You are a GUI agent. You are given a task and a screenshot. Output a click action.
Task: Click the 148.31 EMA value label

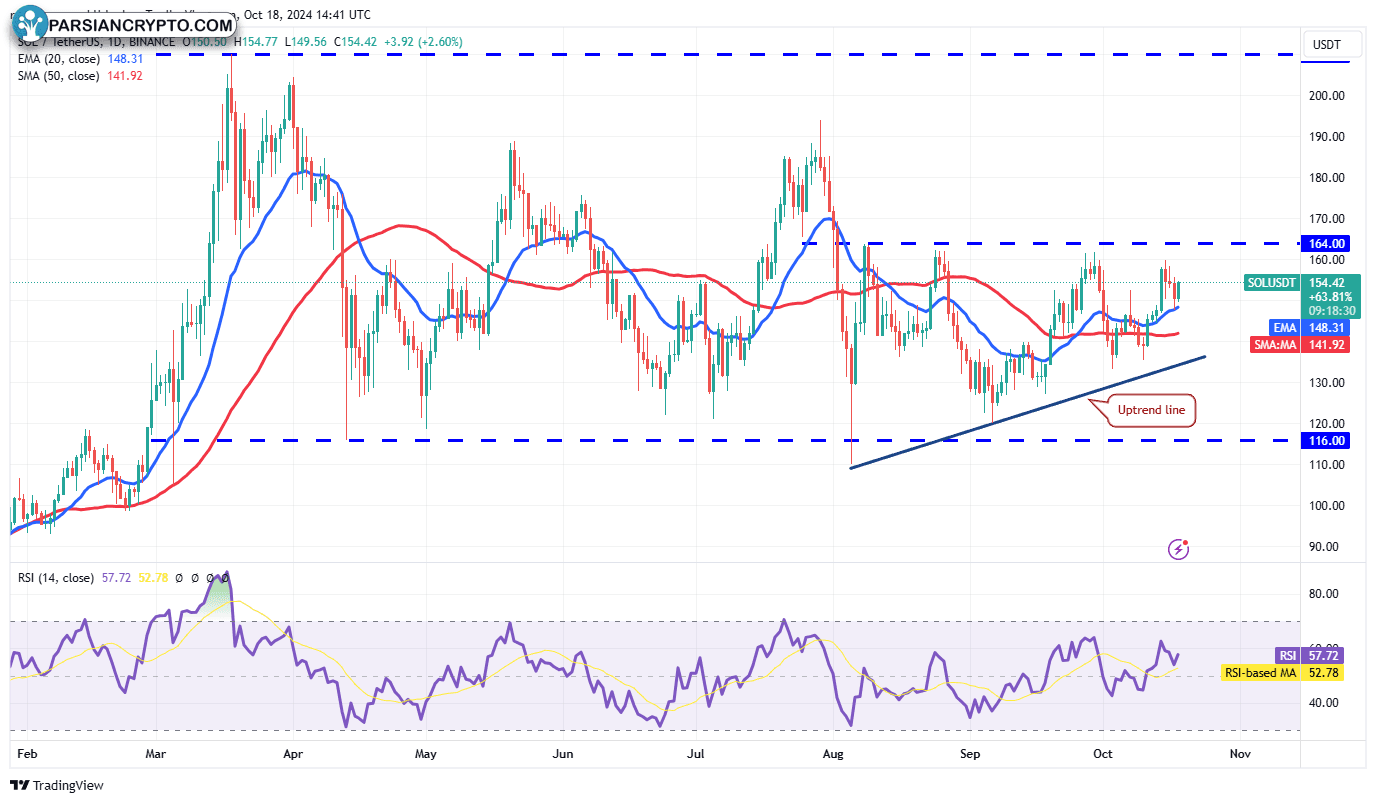pos(1326,327)
